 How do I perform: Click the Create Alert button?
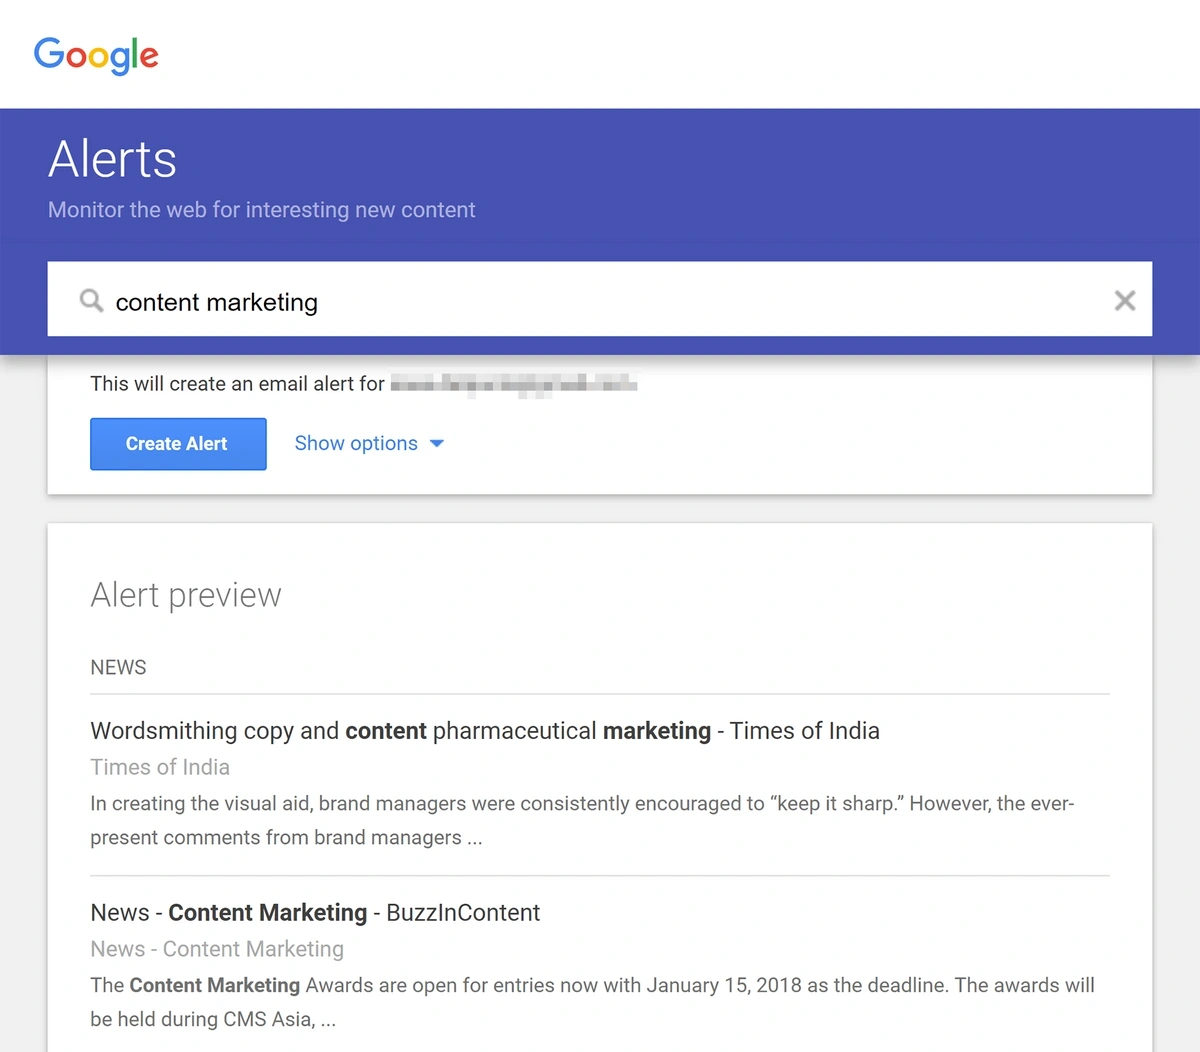[x=178, y=444]
